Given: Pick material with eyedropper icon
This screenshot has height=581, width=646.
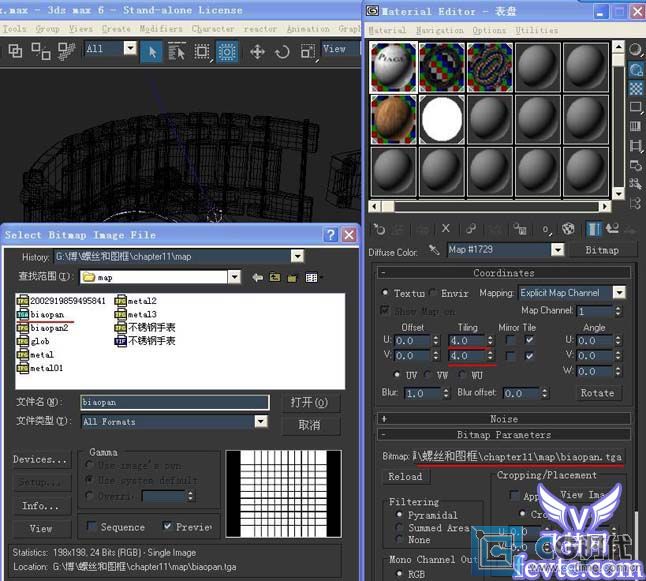Looking at the screenshot, I should click(x=434, y=250).
